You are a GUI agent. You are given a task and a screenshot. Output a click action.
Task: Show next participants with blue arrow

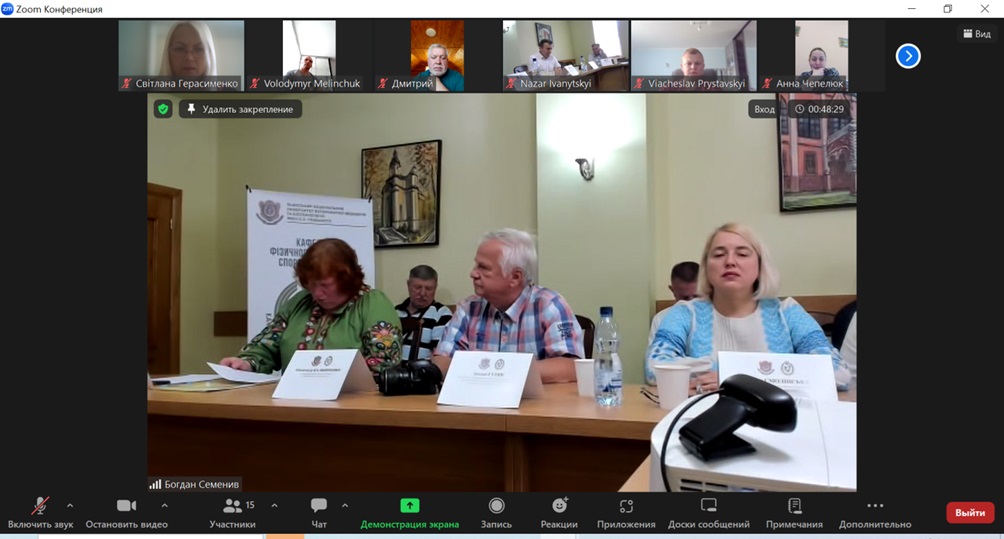[x=907, y=56]
